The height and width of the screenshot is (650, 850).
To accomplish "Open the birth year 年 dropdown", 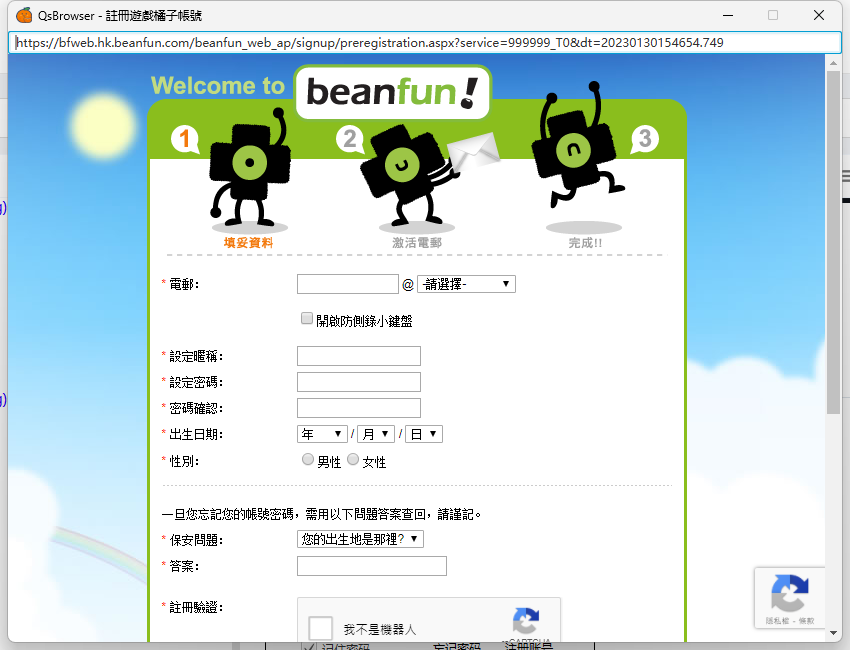I will 322,434.
